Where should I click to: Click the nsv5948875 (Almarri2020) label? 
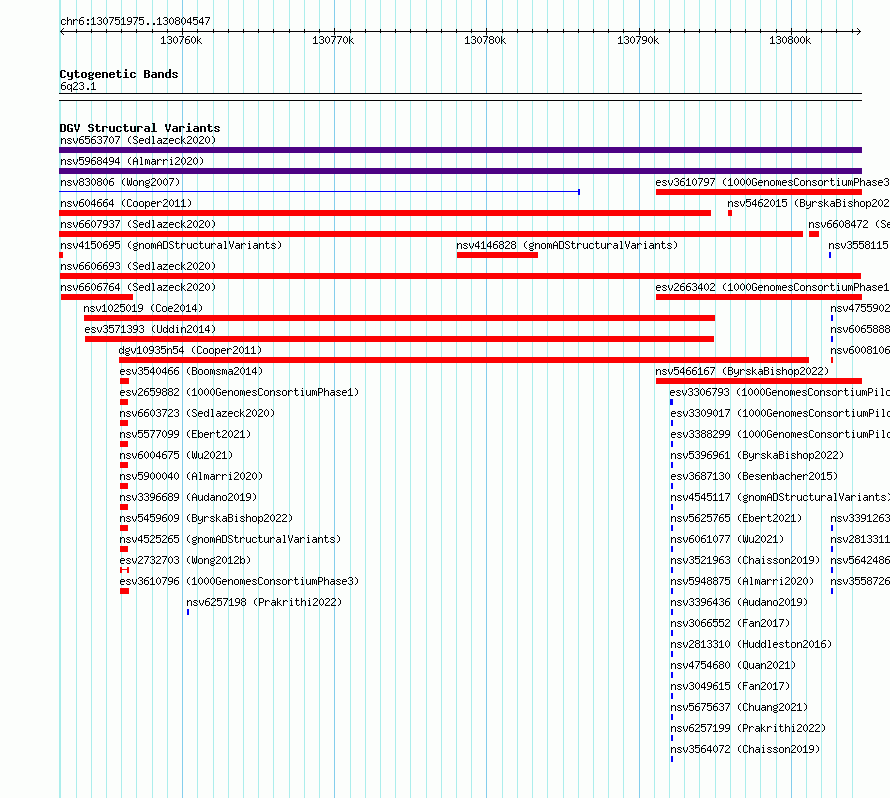coord(742,581)
